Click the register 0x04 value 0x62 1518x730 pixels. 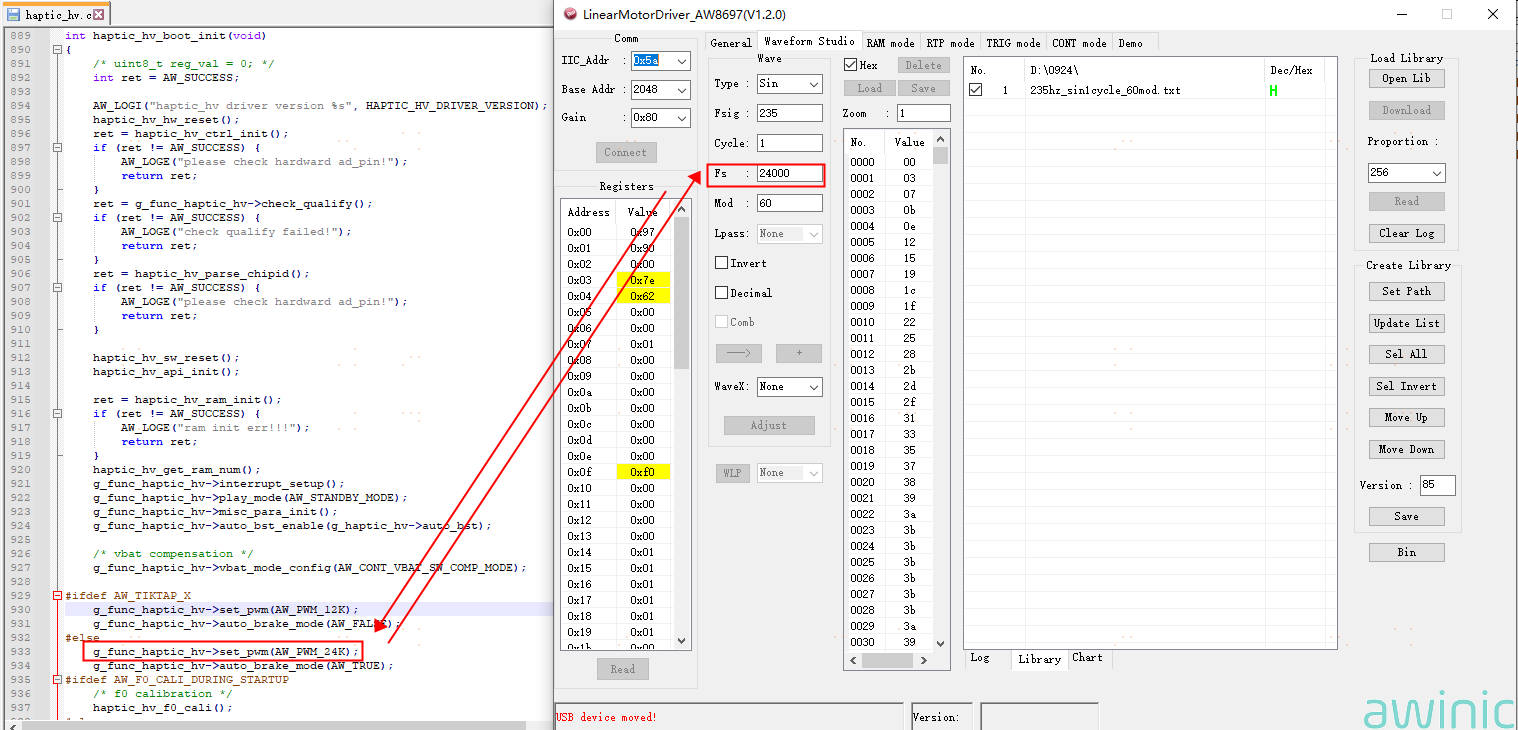[642, 296]
